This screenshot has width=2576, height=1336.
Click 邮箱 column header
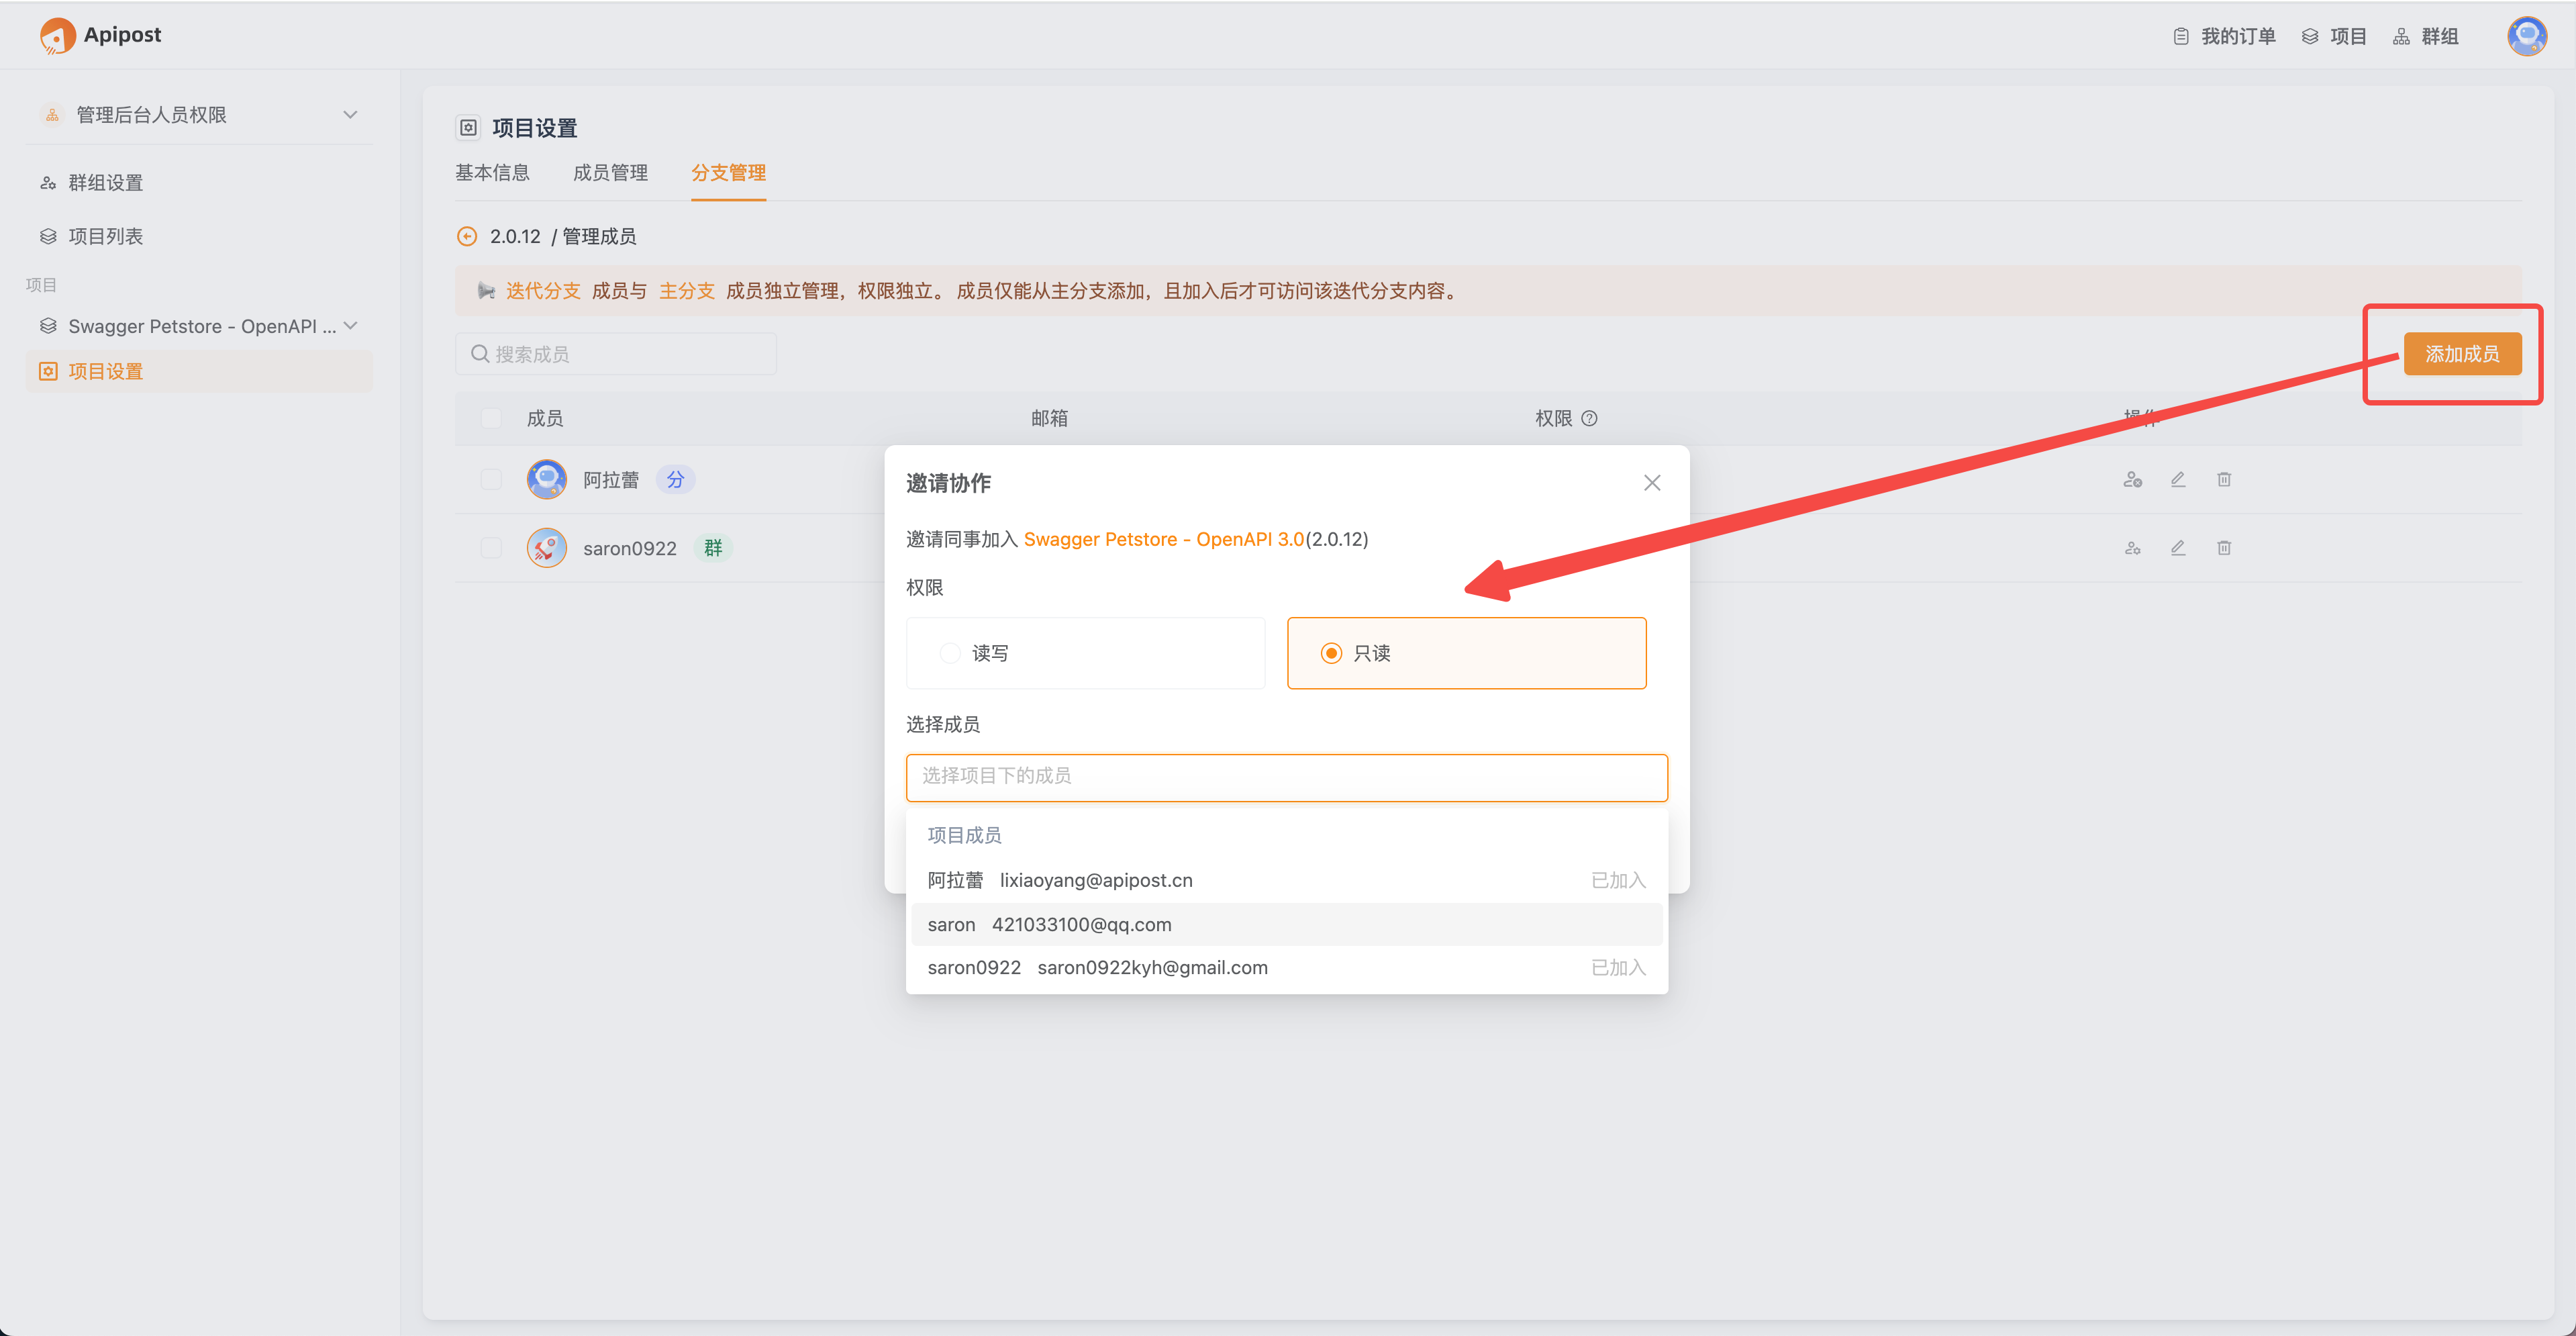tap(1049, 418)
